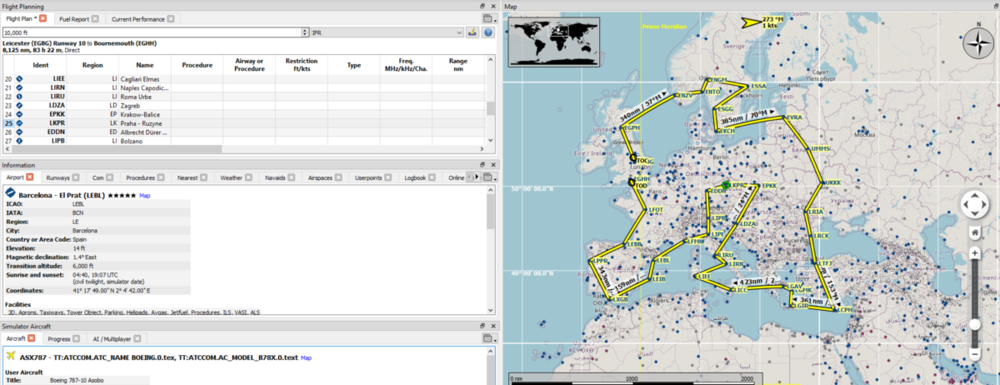Click the map compass rose
1000x385 pixels.
click(978, 43)
